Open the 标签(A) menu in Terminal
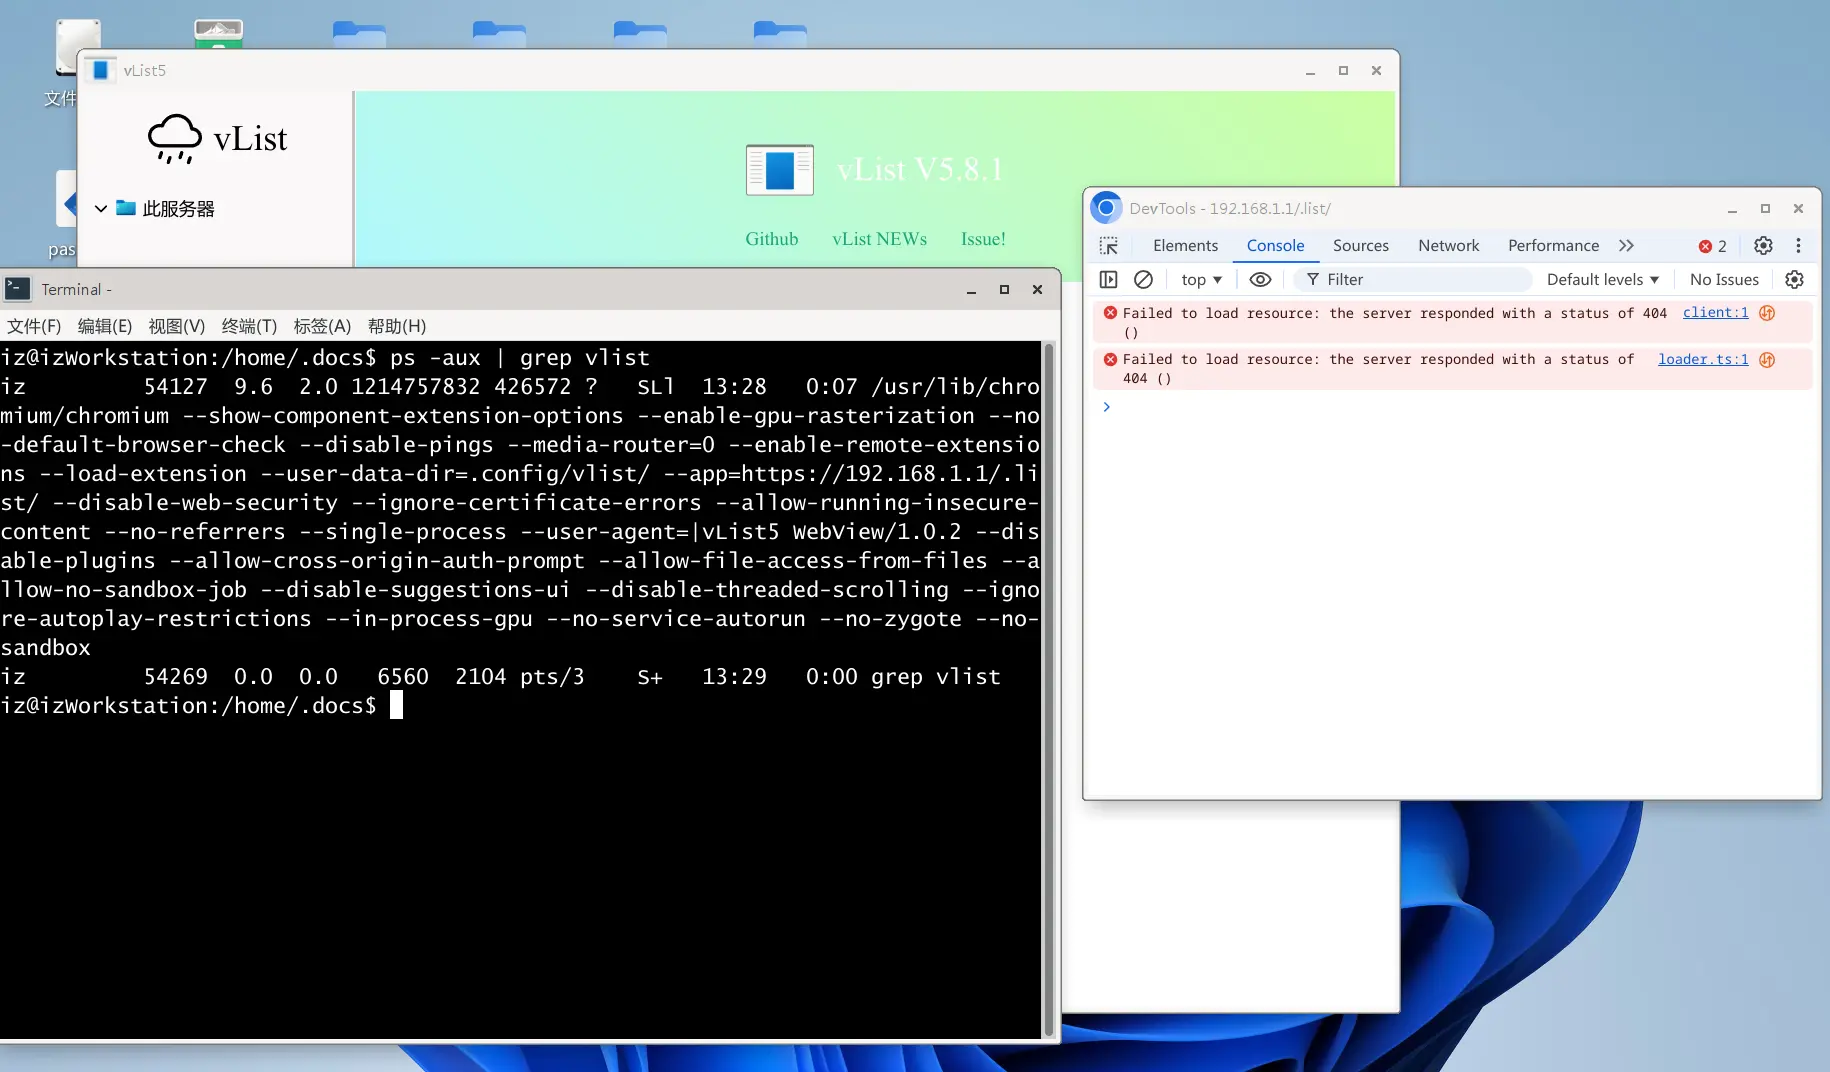The width and height of the screenshot is (1830, 1072). point(322,326)
